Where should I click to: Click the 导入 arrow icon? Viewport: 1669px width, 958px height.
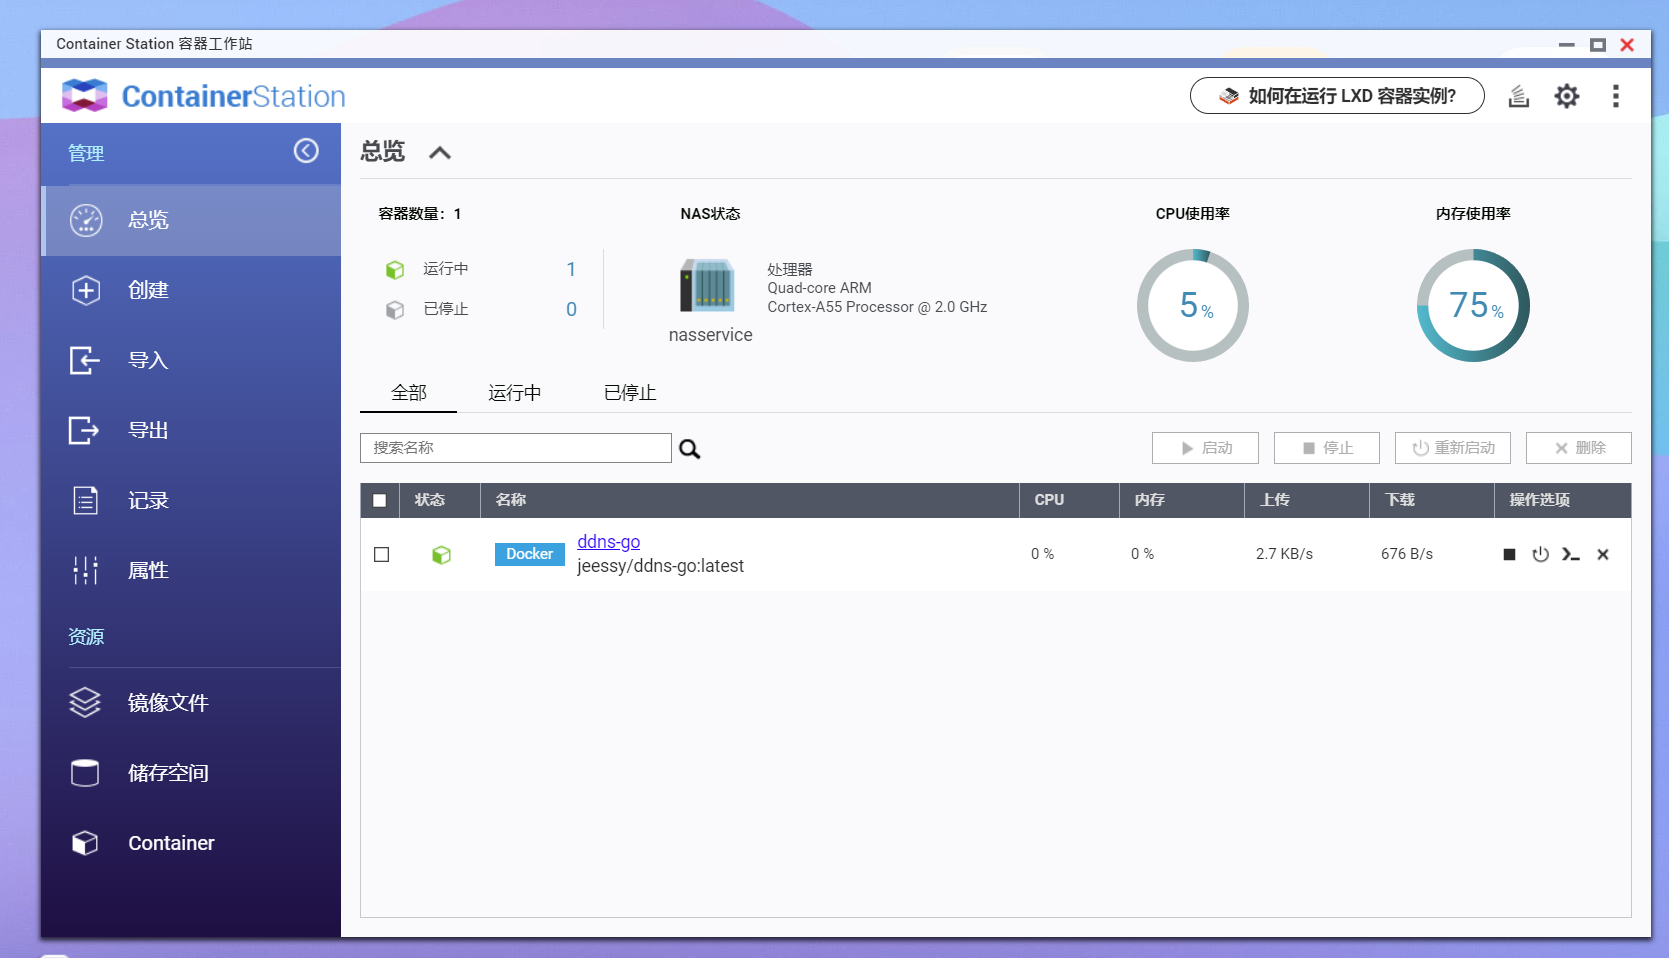pos(85,360)
